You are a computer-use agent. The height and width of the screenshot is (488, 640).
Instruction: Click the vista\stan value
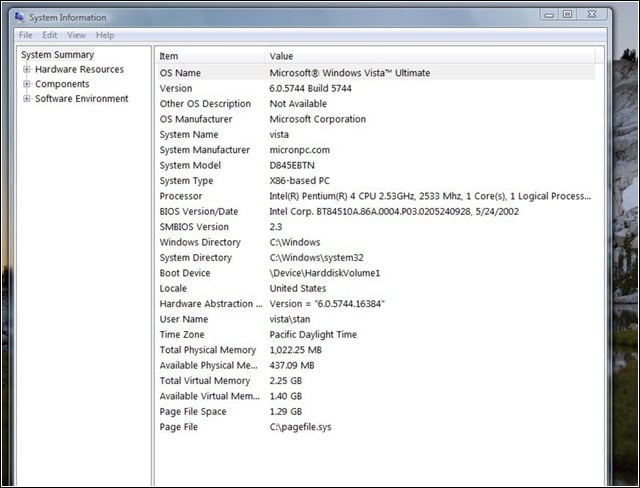(289, 319)
